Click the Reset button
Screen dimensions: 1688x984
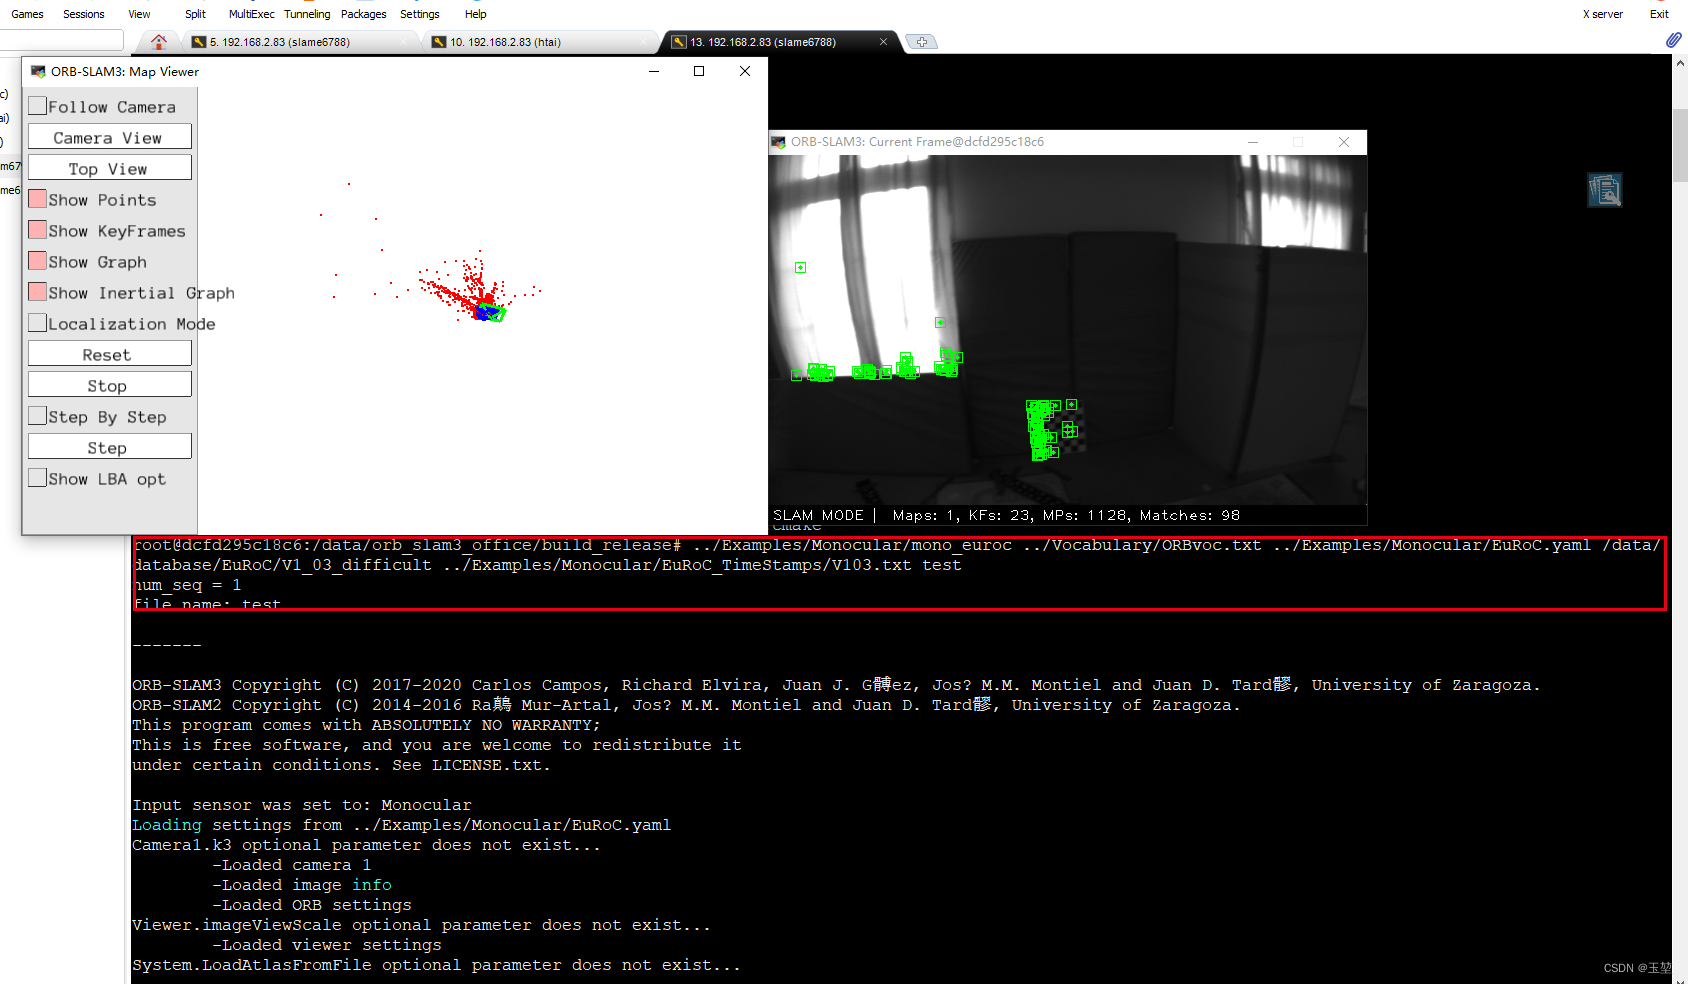point(109,354)
